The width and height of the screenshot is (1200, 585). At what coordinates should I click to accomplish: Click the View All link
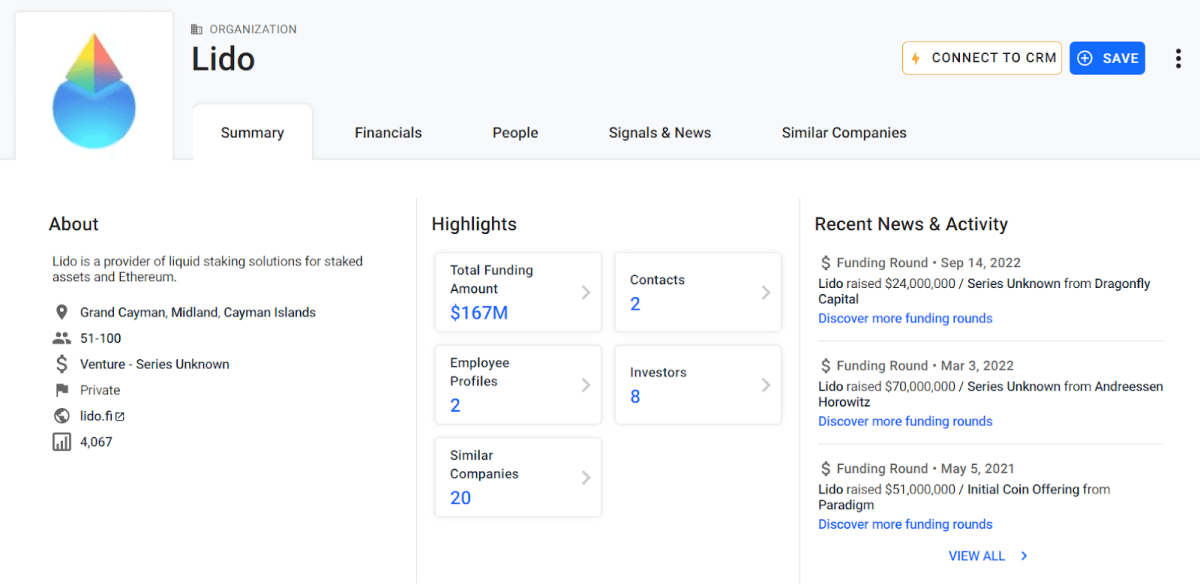[977, 556]
